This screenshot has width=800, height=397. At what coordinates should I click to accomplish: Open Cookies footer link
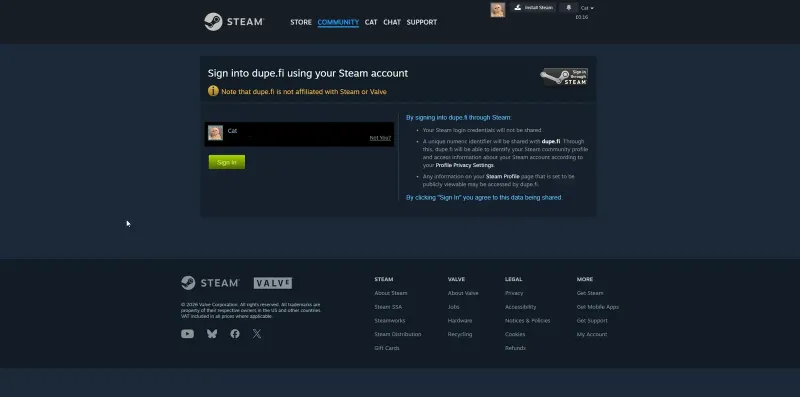pos(515,334)
